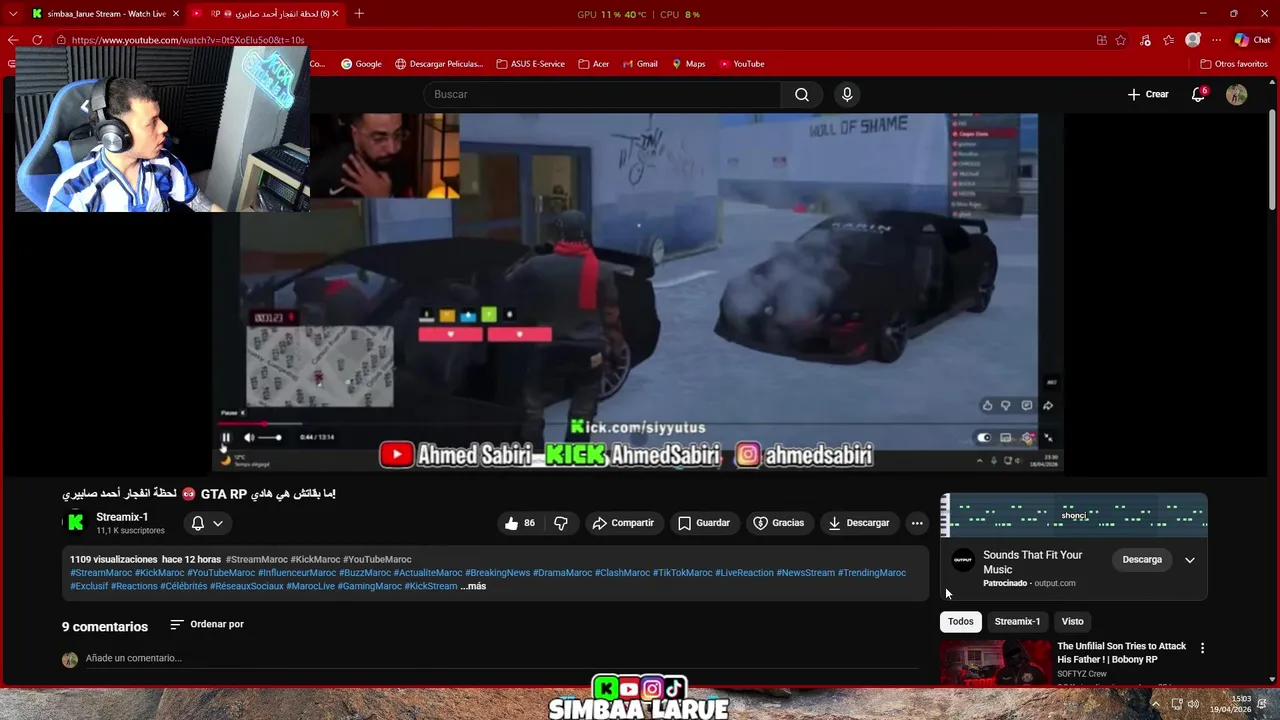1280x720 pixels.
Task: Pause the YouTube video
Action: coord(226,437)
